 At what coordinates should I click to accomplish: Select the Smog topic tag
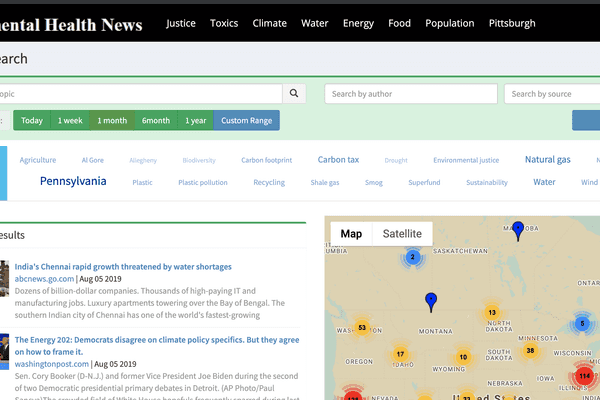click(x=374, y=183)
